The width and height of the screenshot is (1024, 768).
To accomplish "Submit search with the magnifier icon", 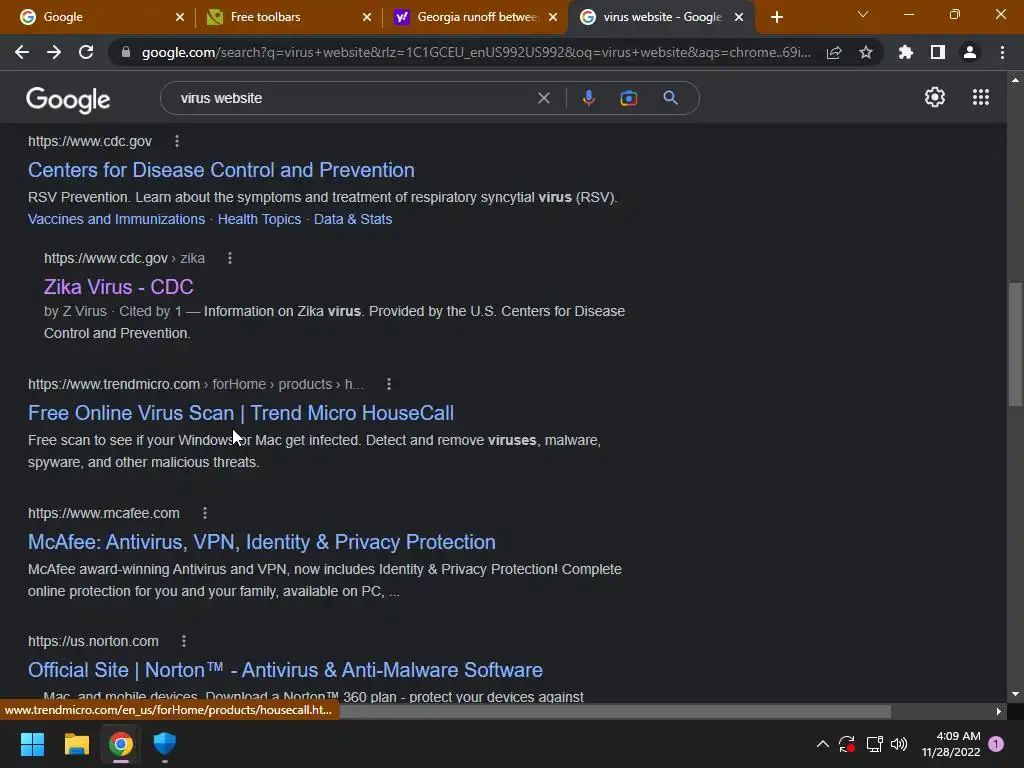I will 670,98.
